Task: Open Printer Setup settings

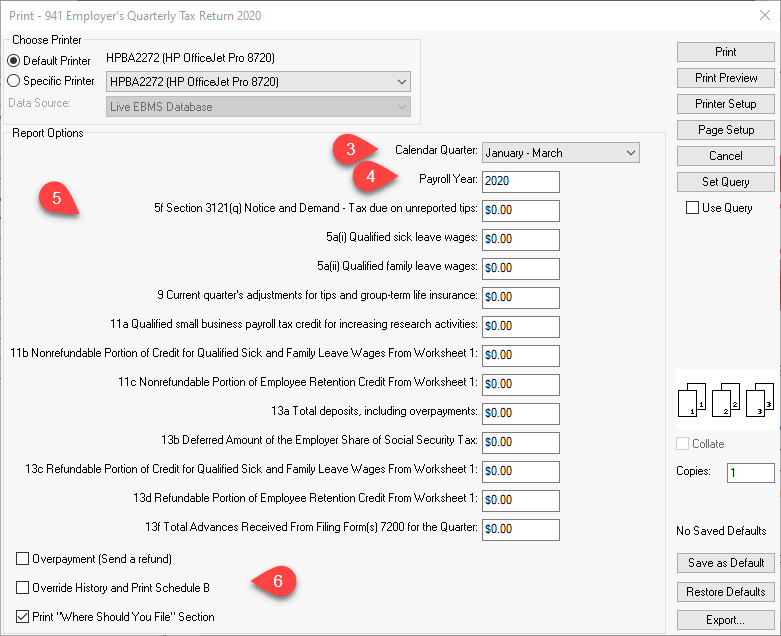Action: pyautogui.click(x=725, y=104)
